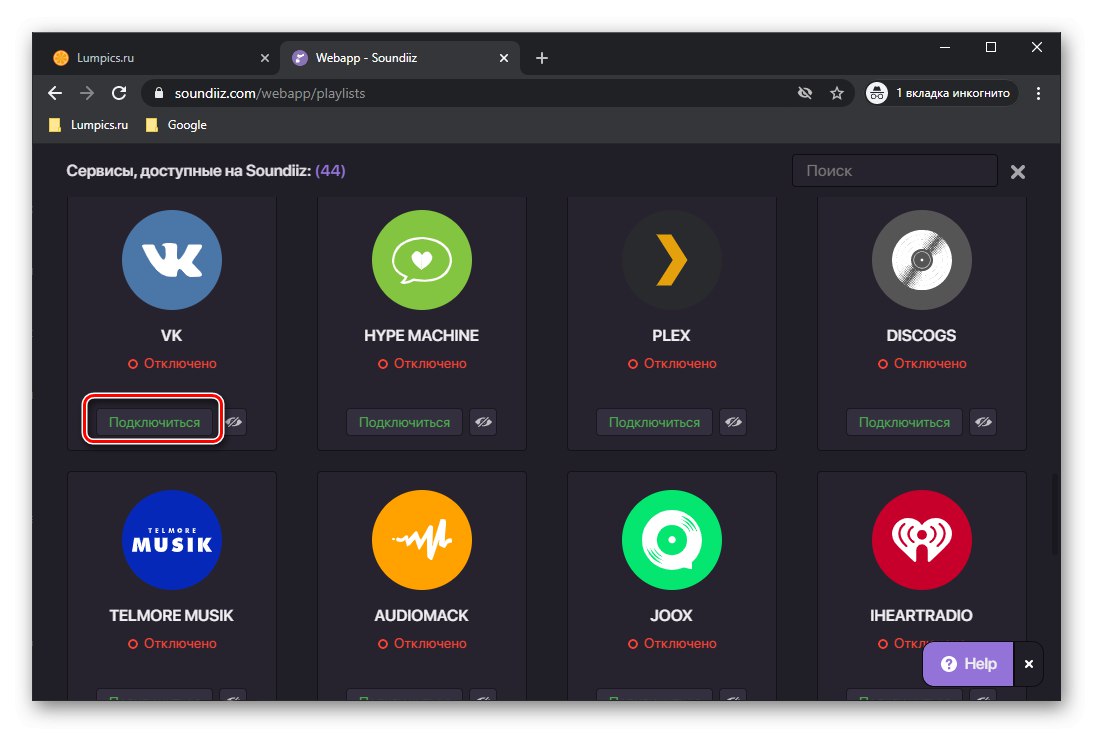Viewport: 1093px width, 733px height.
Task: Toggle visibility of the Plex service
Action: 733,422
